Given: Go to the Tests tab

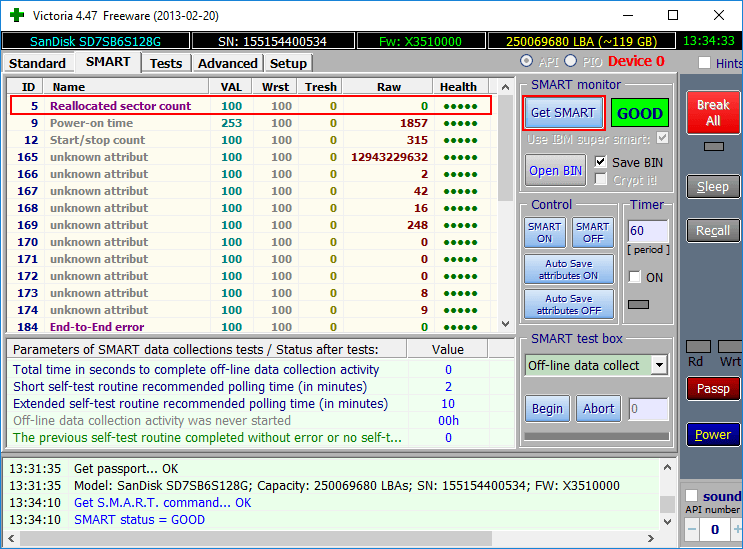Looking at the screenshot, I should click(x=166, y=63).
